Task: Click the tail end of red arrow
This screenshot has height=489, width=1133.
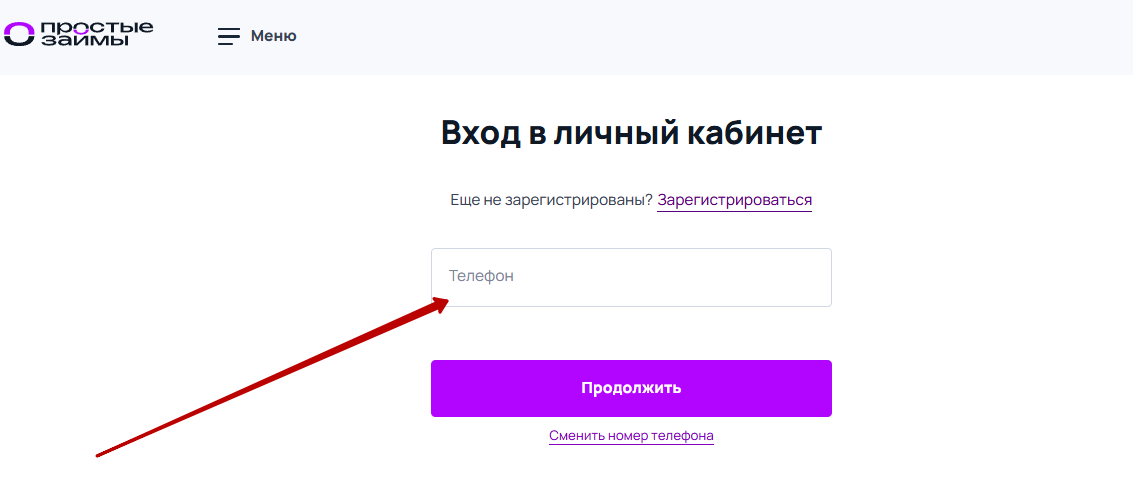Action: point(100,455)
